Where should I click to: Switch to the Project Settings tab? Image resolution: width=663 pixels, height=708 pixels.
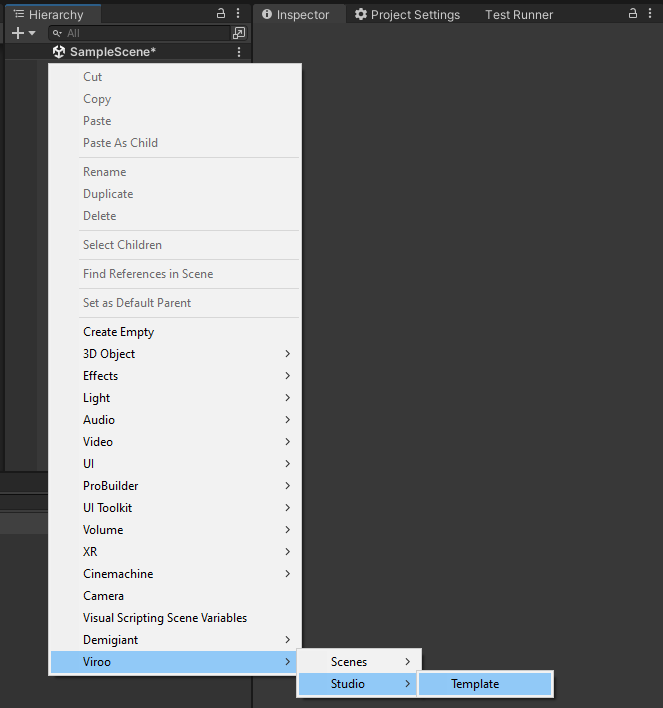pos(408,15)
